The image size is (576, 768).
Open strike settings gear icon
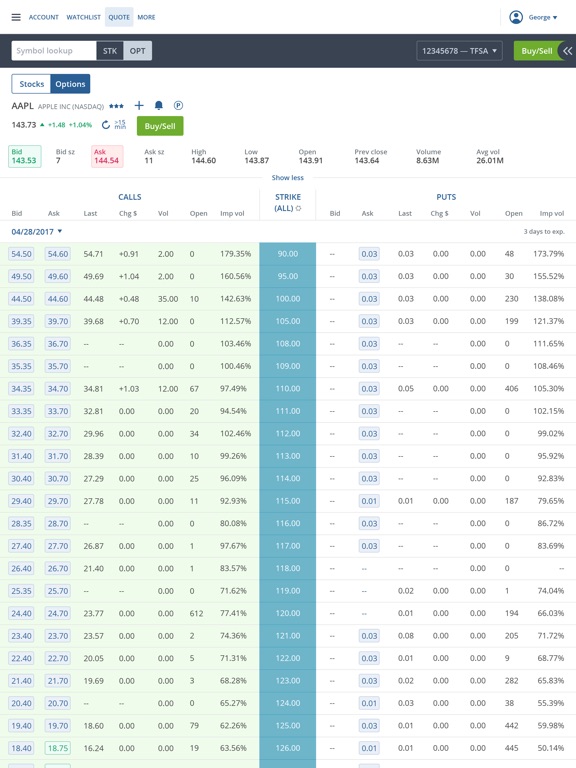point(298,208)
